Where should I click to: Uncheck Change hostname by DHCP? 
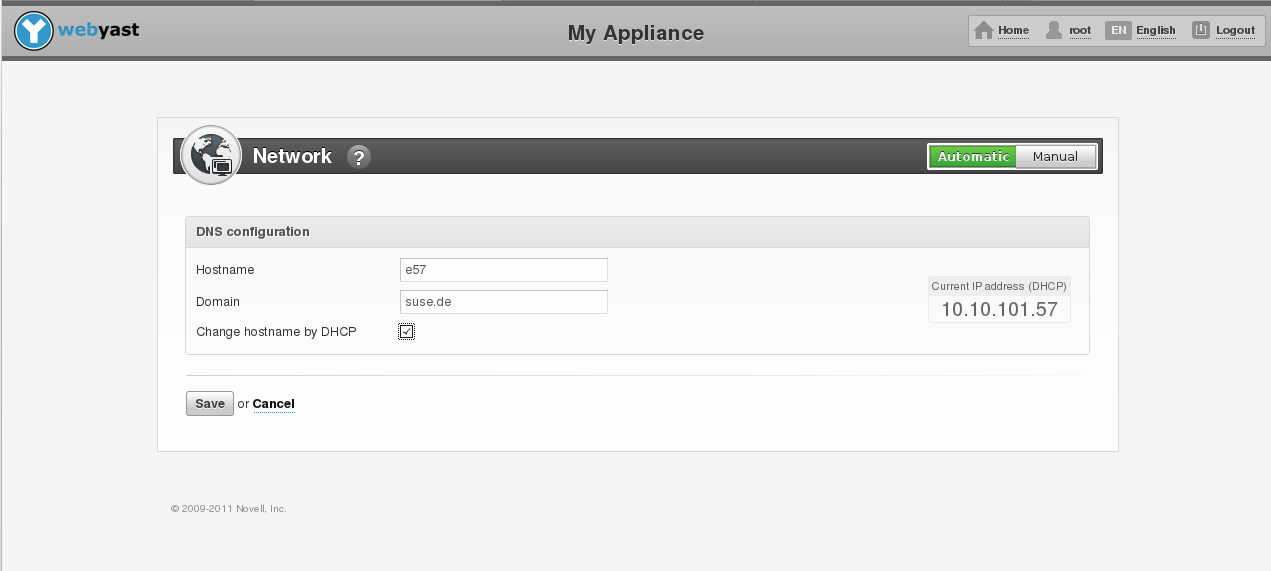pyautogui.click(x=406, y=332)
